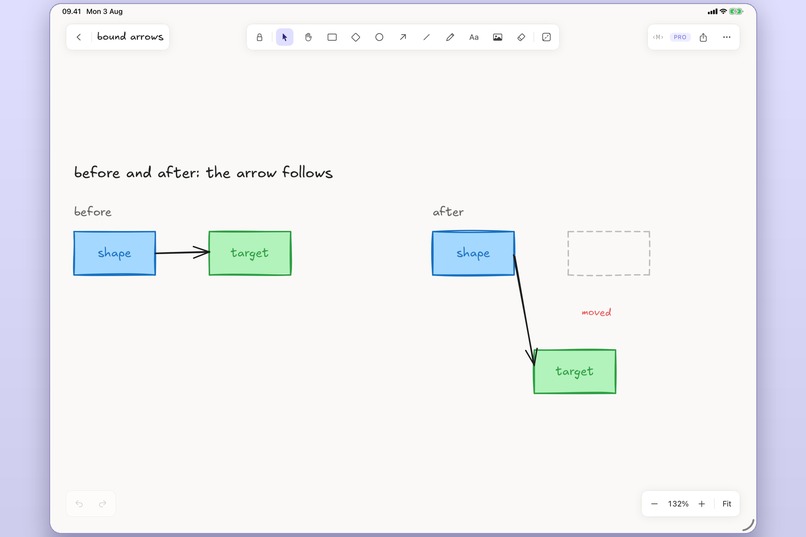The height and width of the screenshot is (537, 806).
Task: Select the diagonal arrow to the moved target
Action: [524, 310]
